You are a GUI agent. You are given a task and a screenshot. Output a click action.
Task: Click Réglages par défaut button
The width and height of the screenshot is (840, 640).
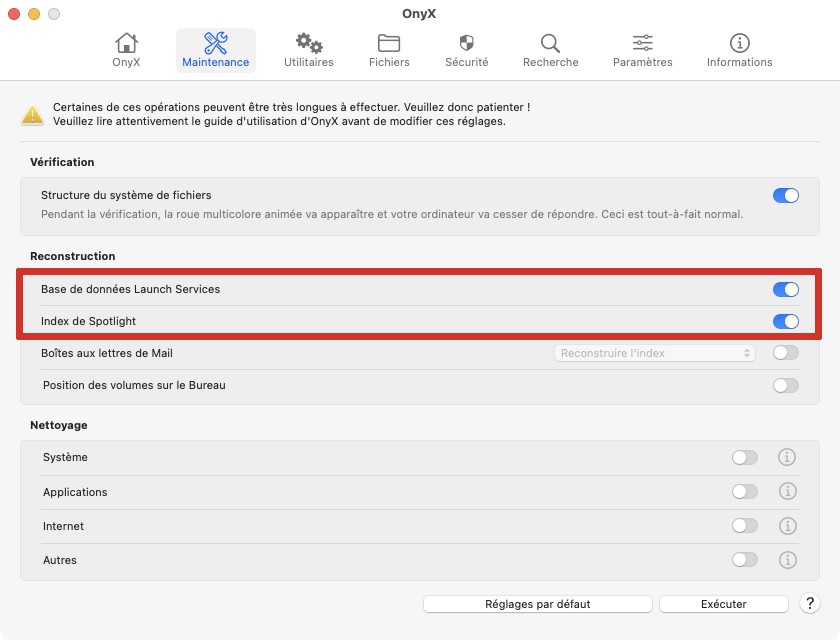[x=537, y=604]
